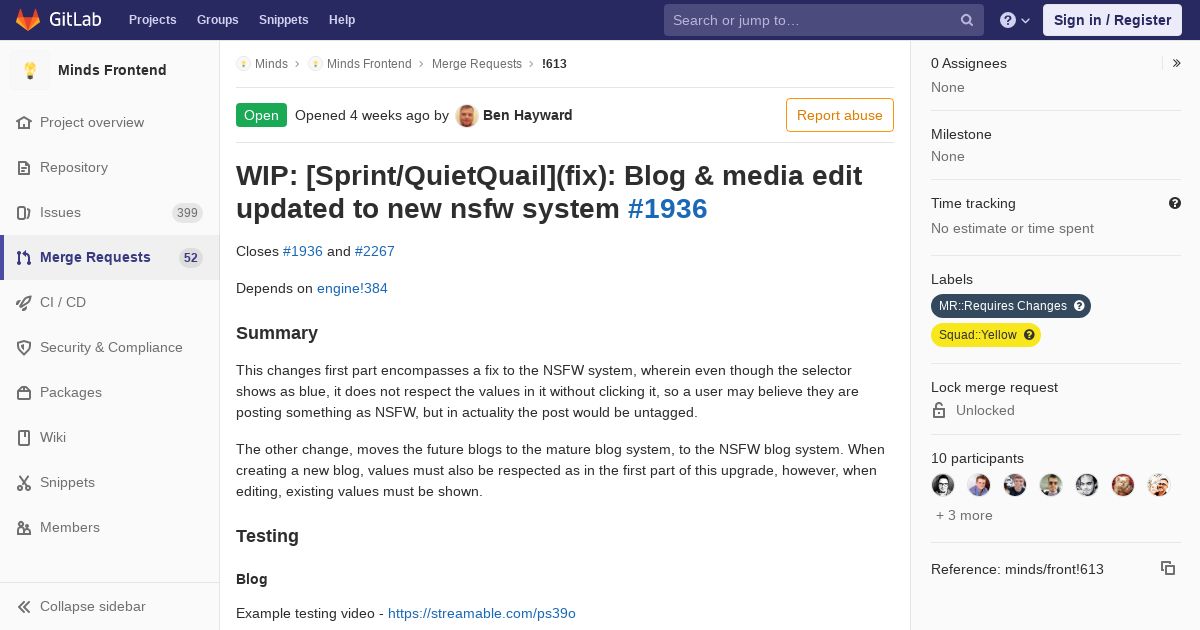Click the yellow Squad::Yellow label
This screenshot has height=630, width=1200.
pos(986,335)
